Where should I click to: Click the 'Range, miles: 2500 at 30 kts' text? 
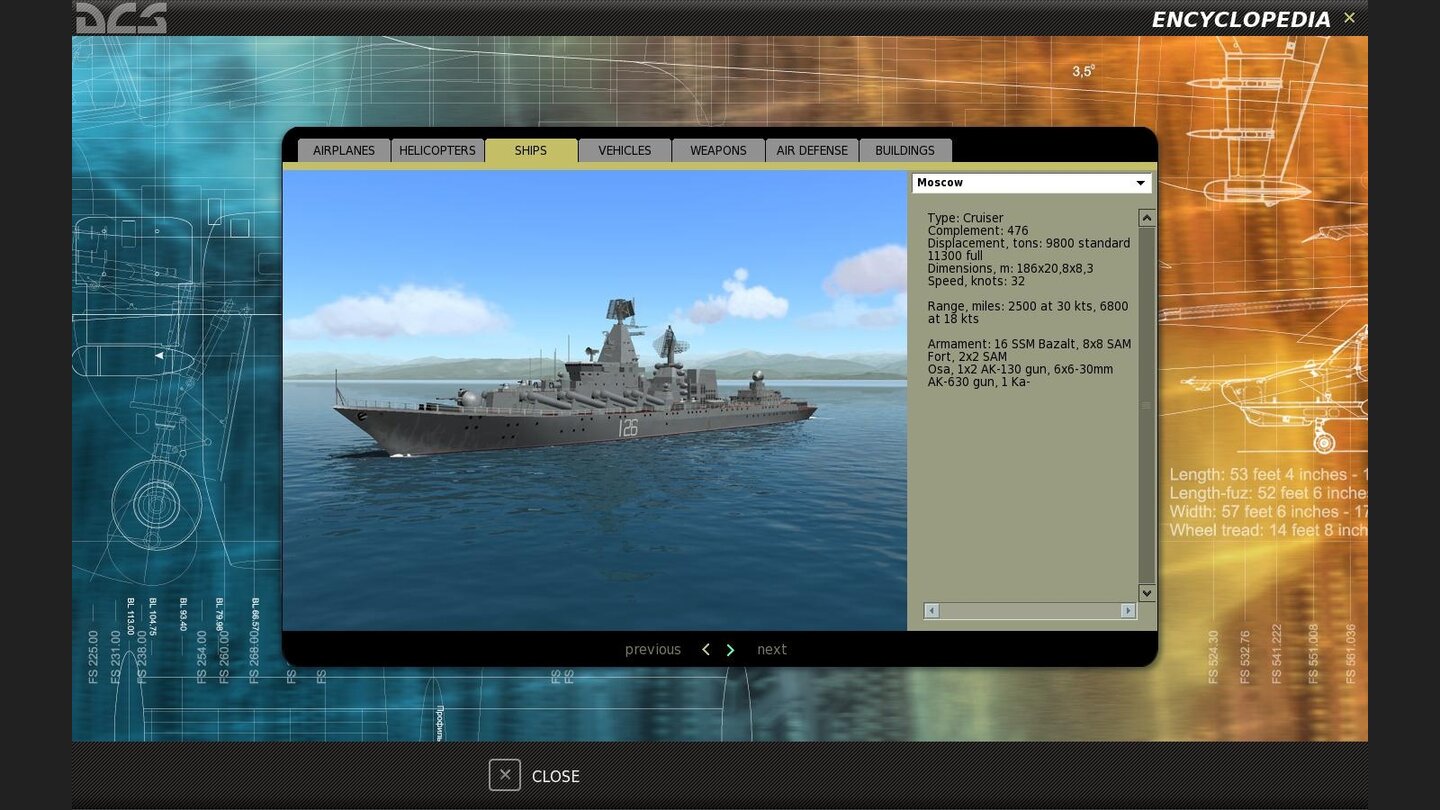(x=1007, y=306)
